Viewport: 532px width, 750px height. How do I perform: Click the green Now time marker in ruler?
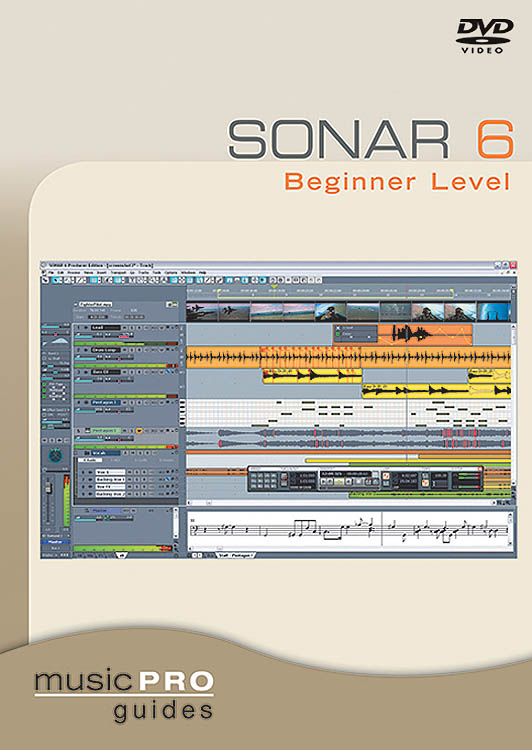click(274, 287)
